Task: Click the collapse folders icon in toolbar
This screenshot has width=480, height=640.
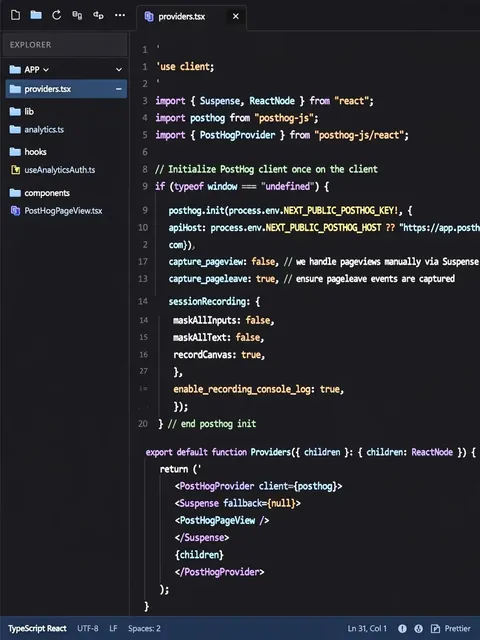Action: [77, 15]
